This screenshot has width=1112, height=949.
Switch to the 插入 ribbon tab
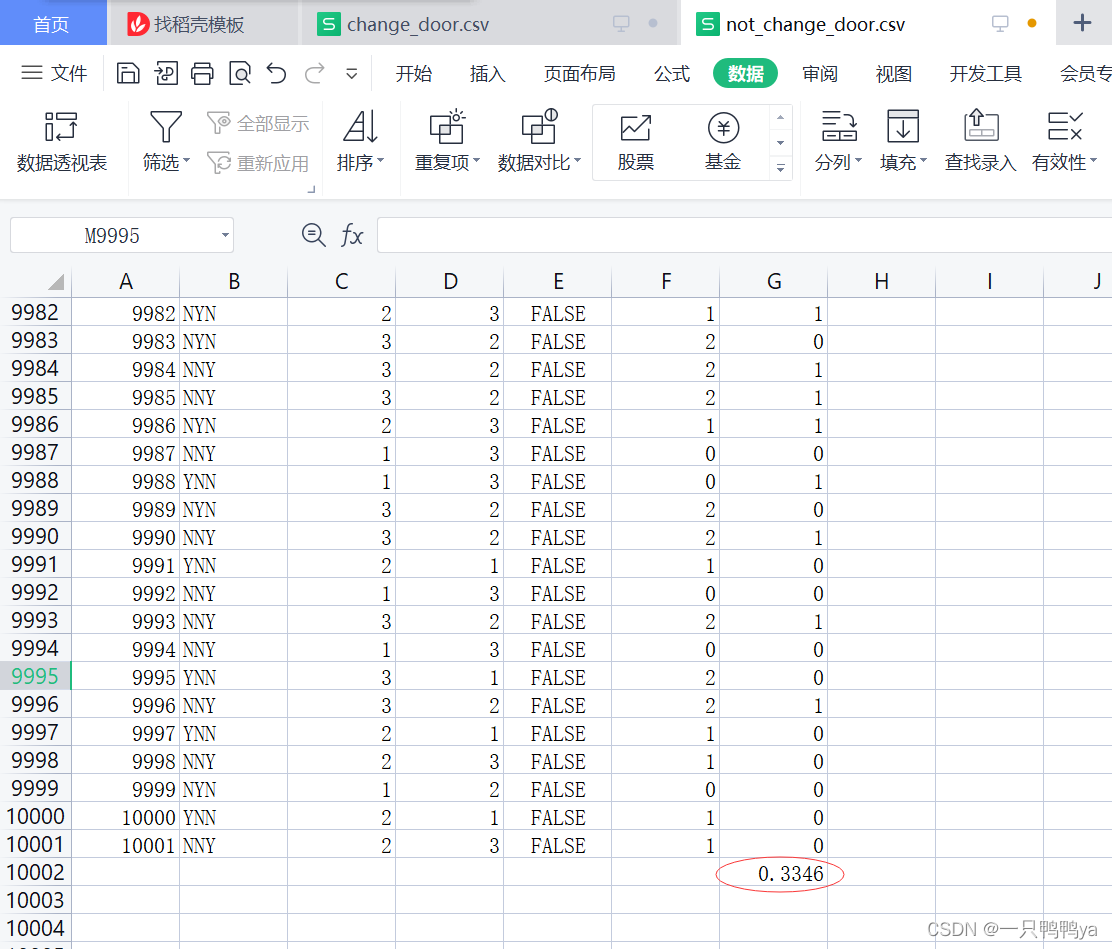tap(487, 74)
